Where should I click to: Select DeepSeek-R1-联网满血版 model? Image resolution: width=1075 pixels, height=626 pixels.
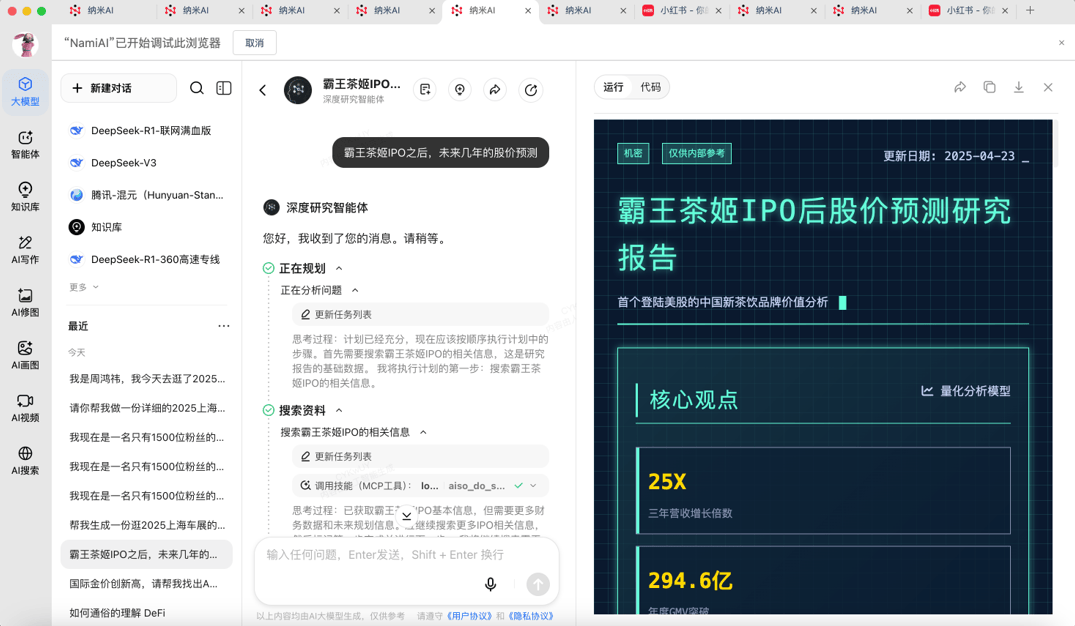(147, 130)
